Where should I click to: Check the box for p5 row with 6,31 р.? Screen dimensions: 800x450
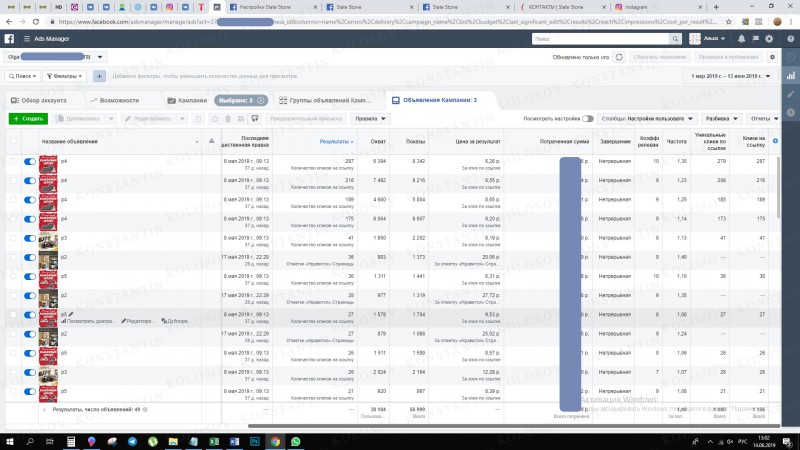coord(13,276)
